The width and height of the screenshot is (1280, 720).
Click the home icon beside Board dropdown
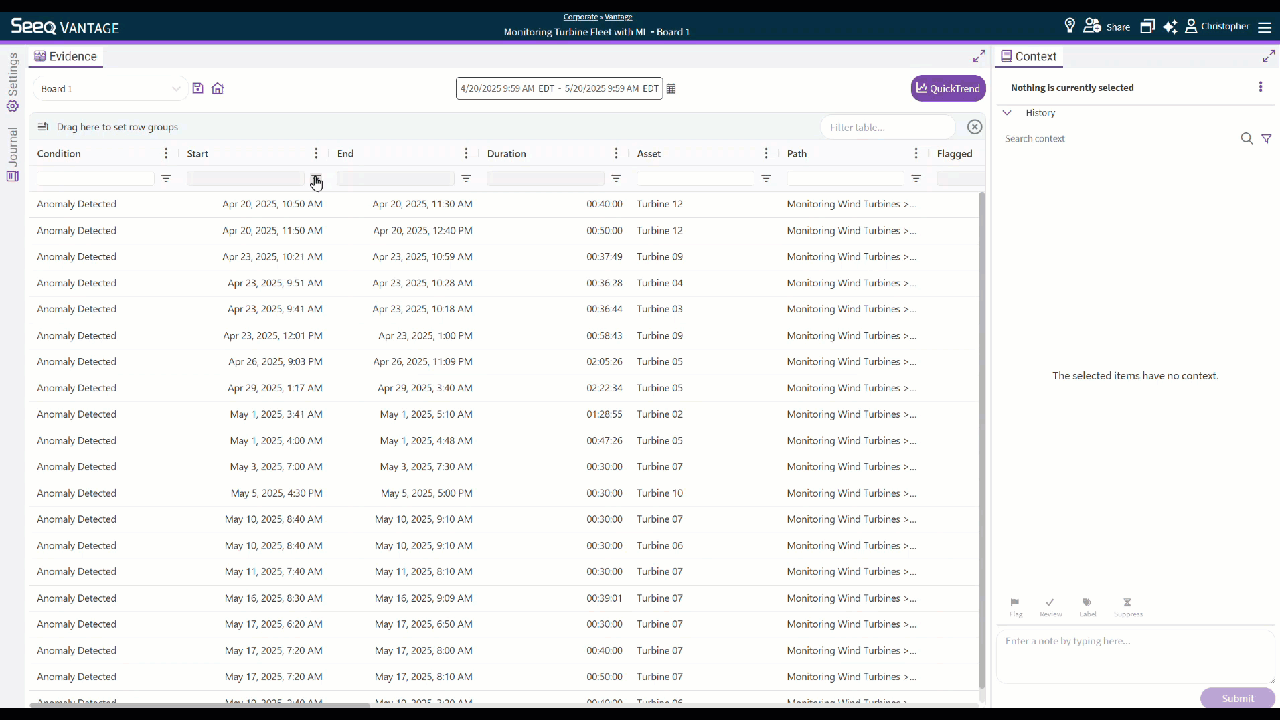pos(218,88)
